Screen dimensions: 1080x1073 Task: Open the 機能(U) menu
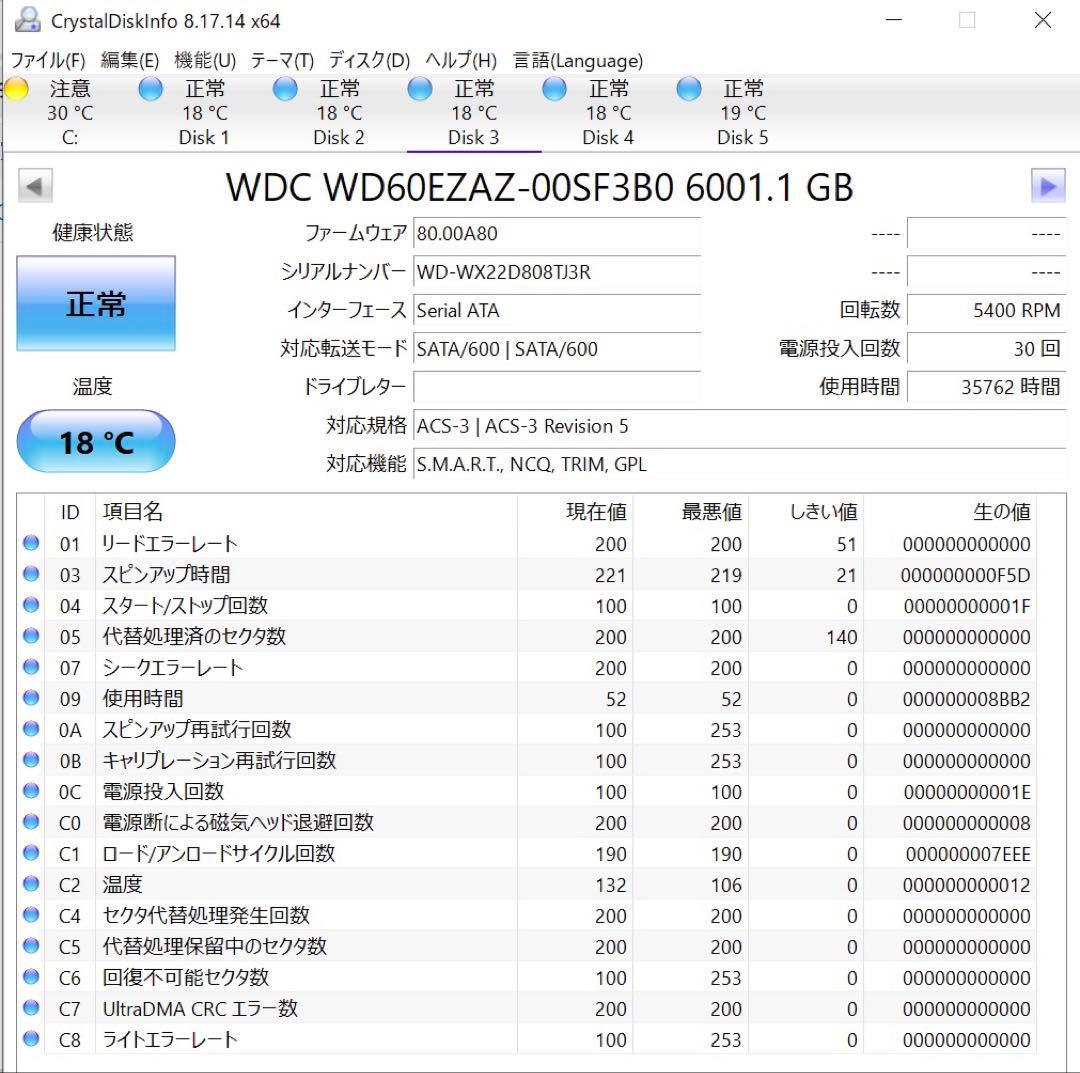pos(205,61)
